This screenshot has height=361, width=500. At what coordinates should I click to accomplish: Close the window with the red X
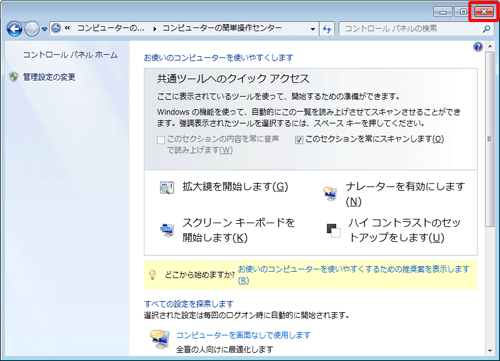click(484, 12)
